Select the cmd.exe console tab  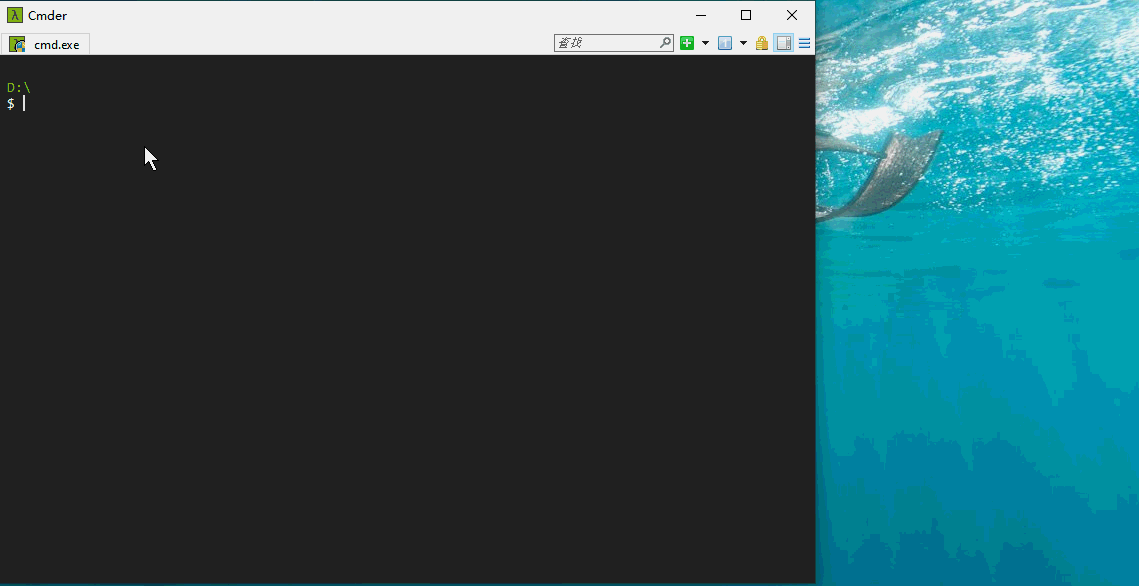(46, 44)
